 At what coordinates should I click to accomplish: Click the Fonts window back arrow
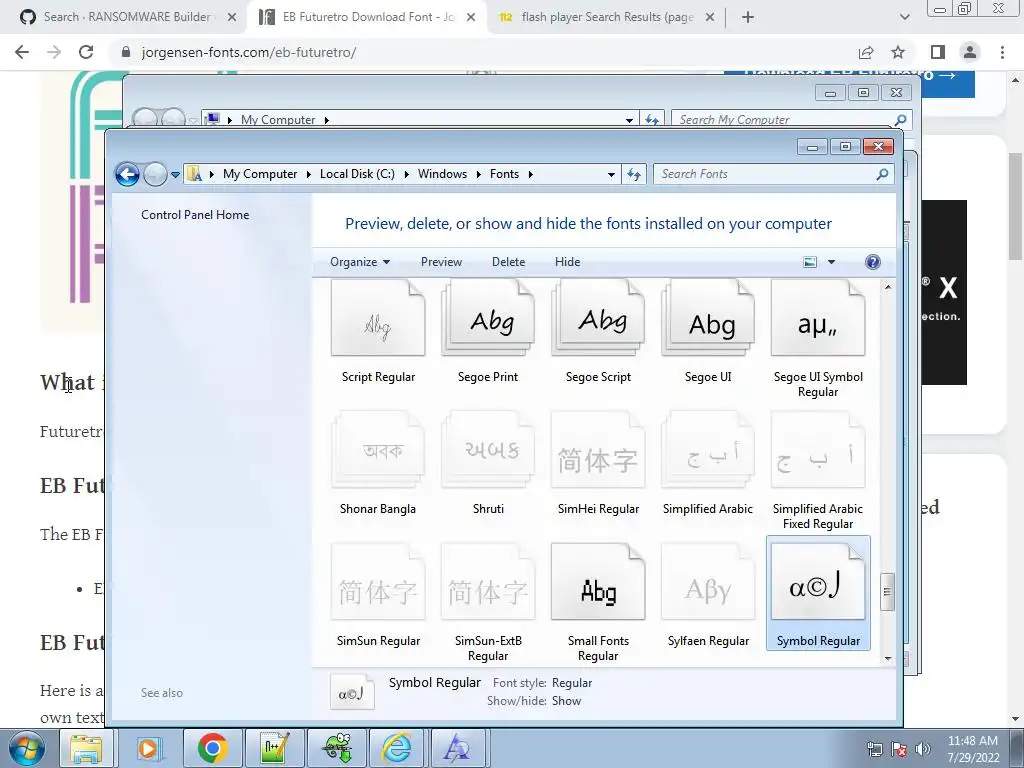click(127, 174)
